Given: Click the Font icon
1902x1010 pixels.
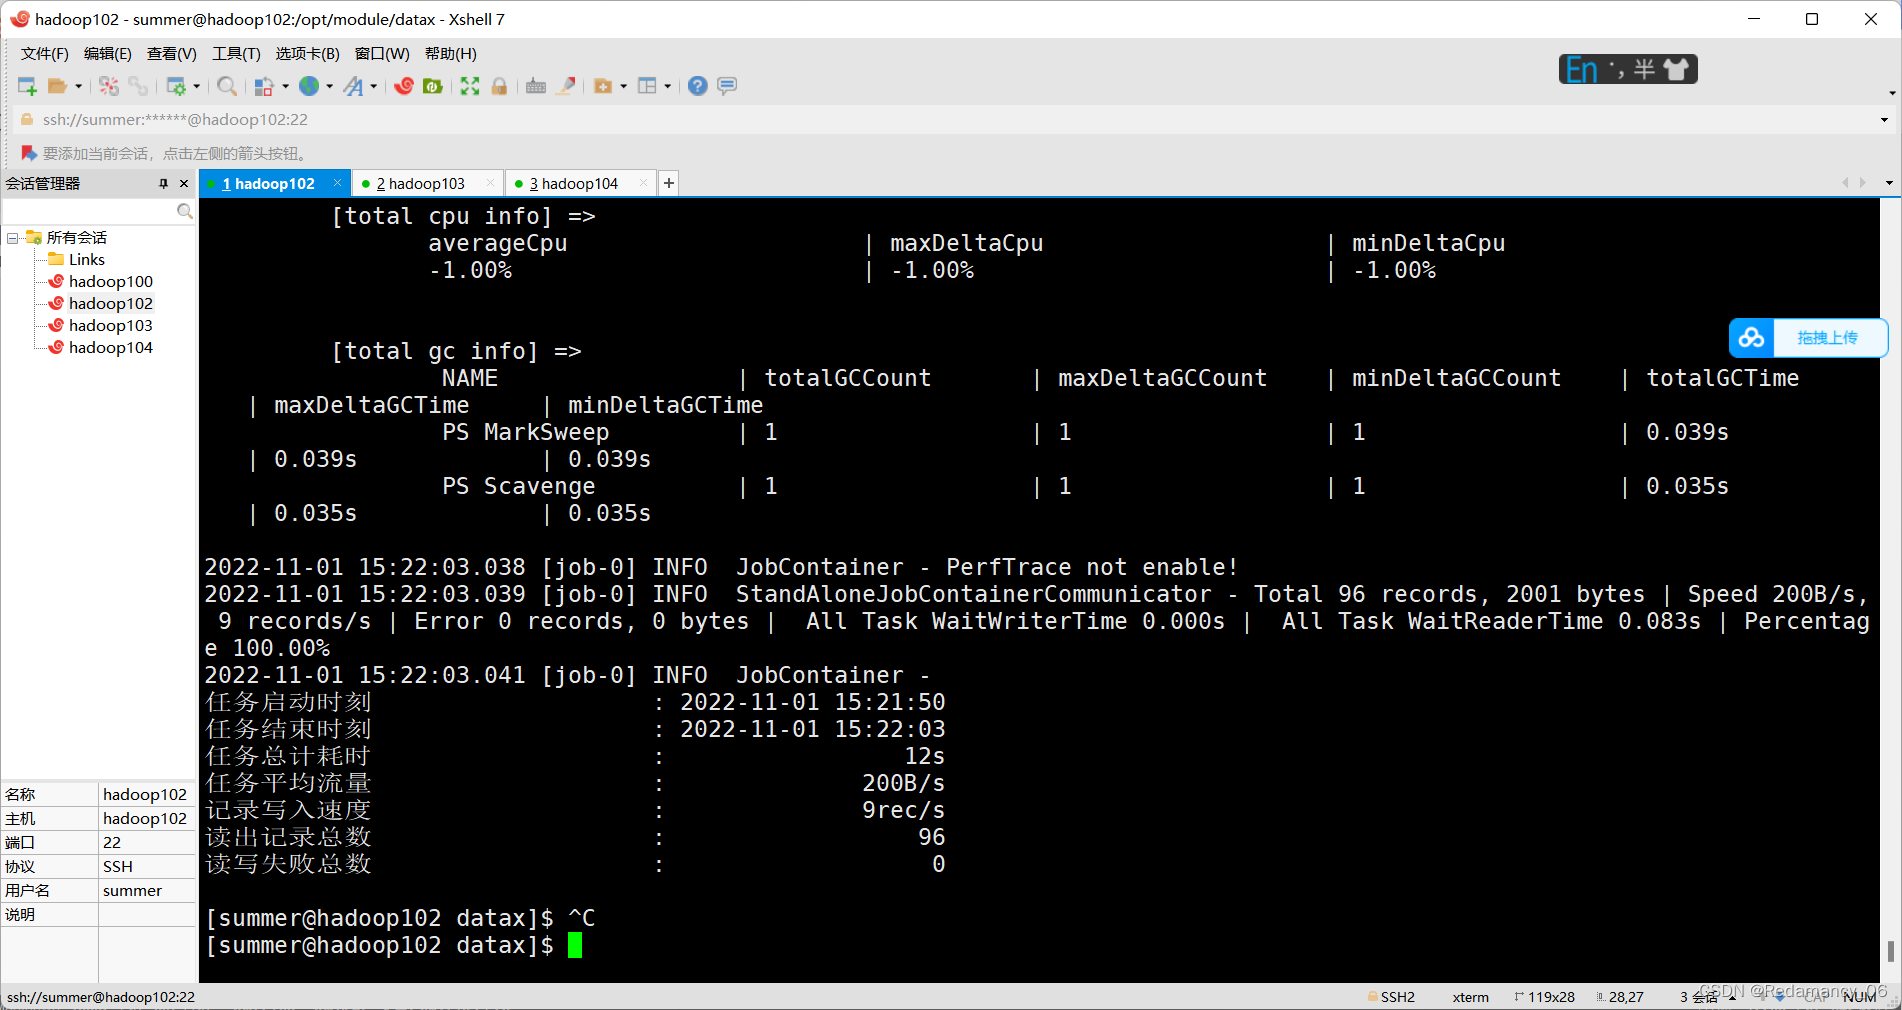Looking at the screenshot, I should [353, 86].
